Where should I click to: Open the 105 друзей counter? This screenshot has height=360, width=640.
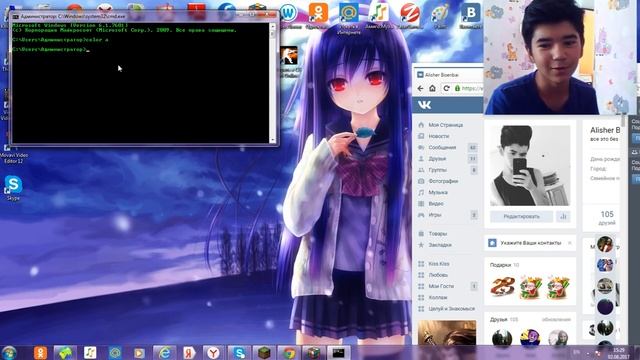tap(607, 218)
